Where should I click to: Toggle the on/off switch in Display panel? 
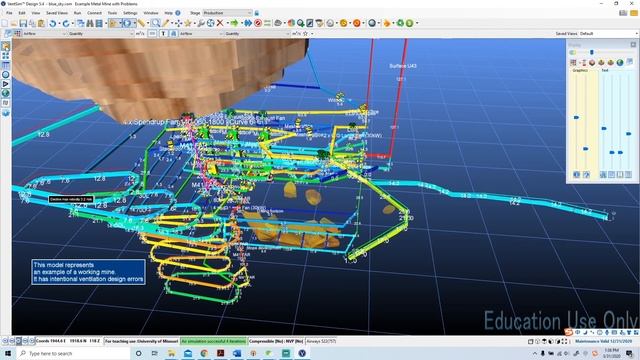[x=572, y=52]
